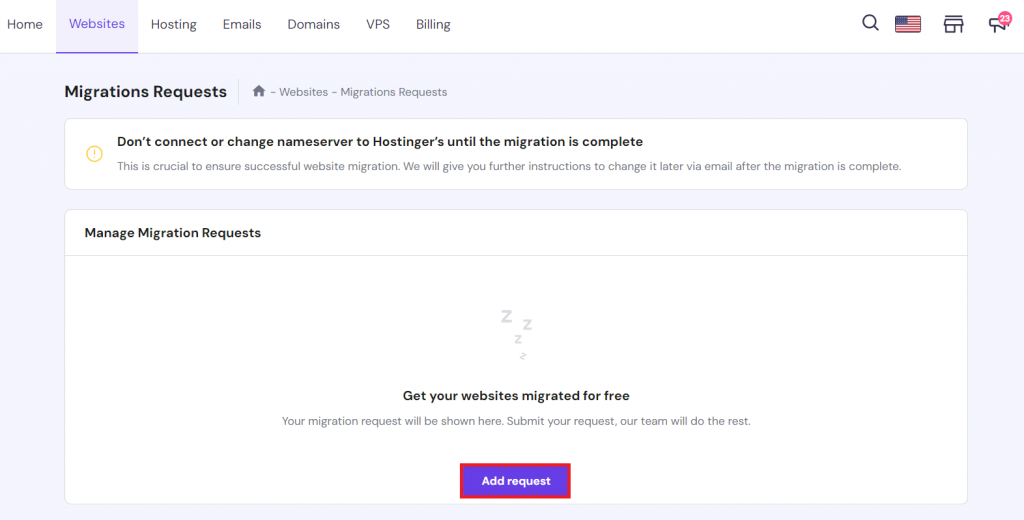The height and width of the screenshot is (520, 1024).
Task: Open the Billing menu item
Action: point(433,24)
